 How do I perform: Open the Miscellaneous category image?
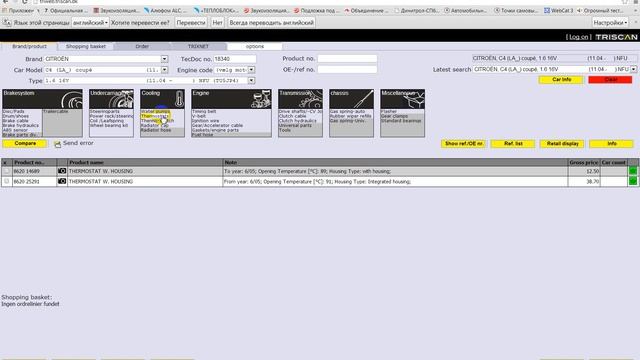[x=402, y=99]
